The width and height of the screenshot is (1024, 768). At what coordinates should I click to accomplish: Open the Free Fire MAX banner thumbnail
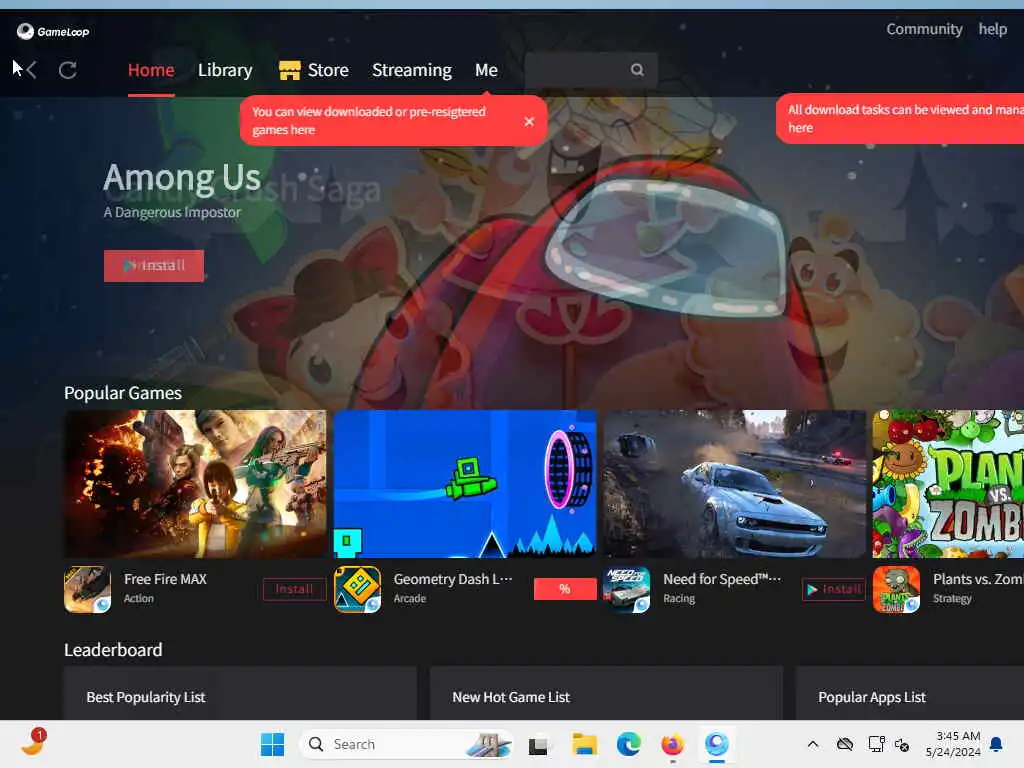(195, 484)
